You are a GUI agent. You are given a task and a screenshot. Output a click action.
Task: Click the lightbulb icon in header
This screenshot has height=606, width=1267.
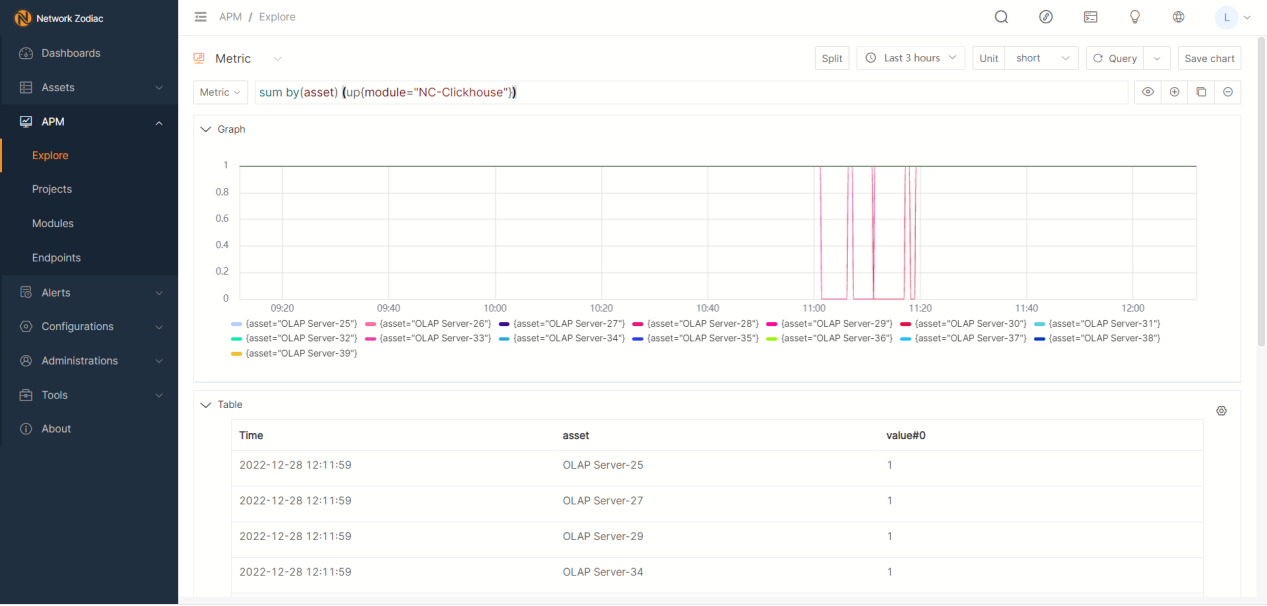point(1135,17)
